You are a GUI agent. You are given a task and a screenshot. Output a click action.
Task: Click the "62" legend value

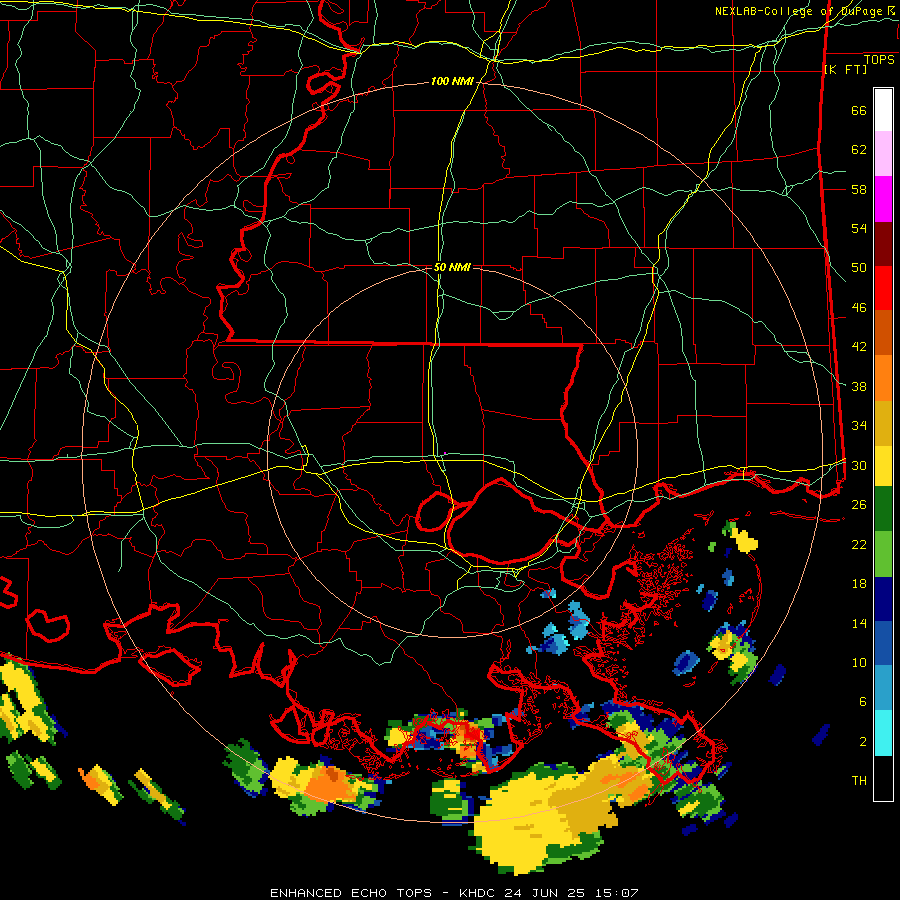pos(859,150)
